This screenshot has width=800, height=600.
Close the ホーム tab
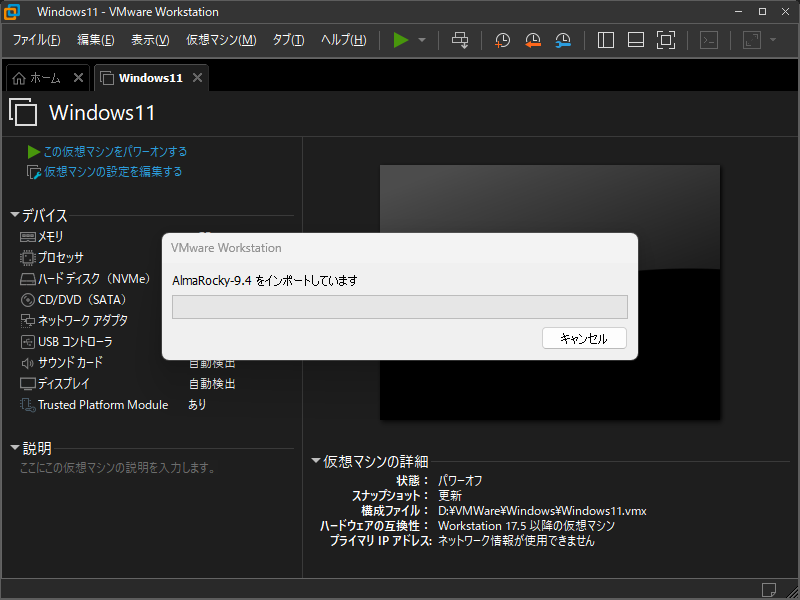click(78, 78)
